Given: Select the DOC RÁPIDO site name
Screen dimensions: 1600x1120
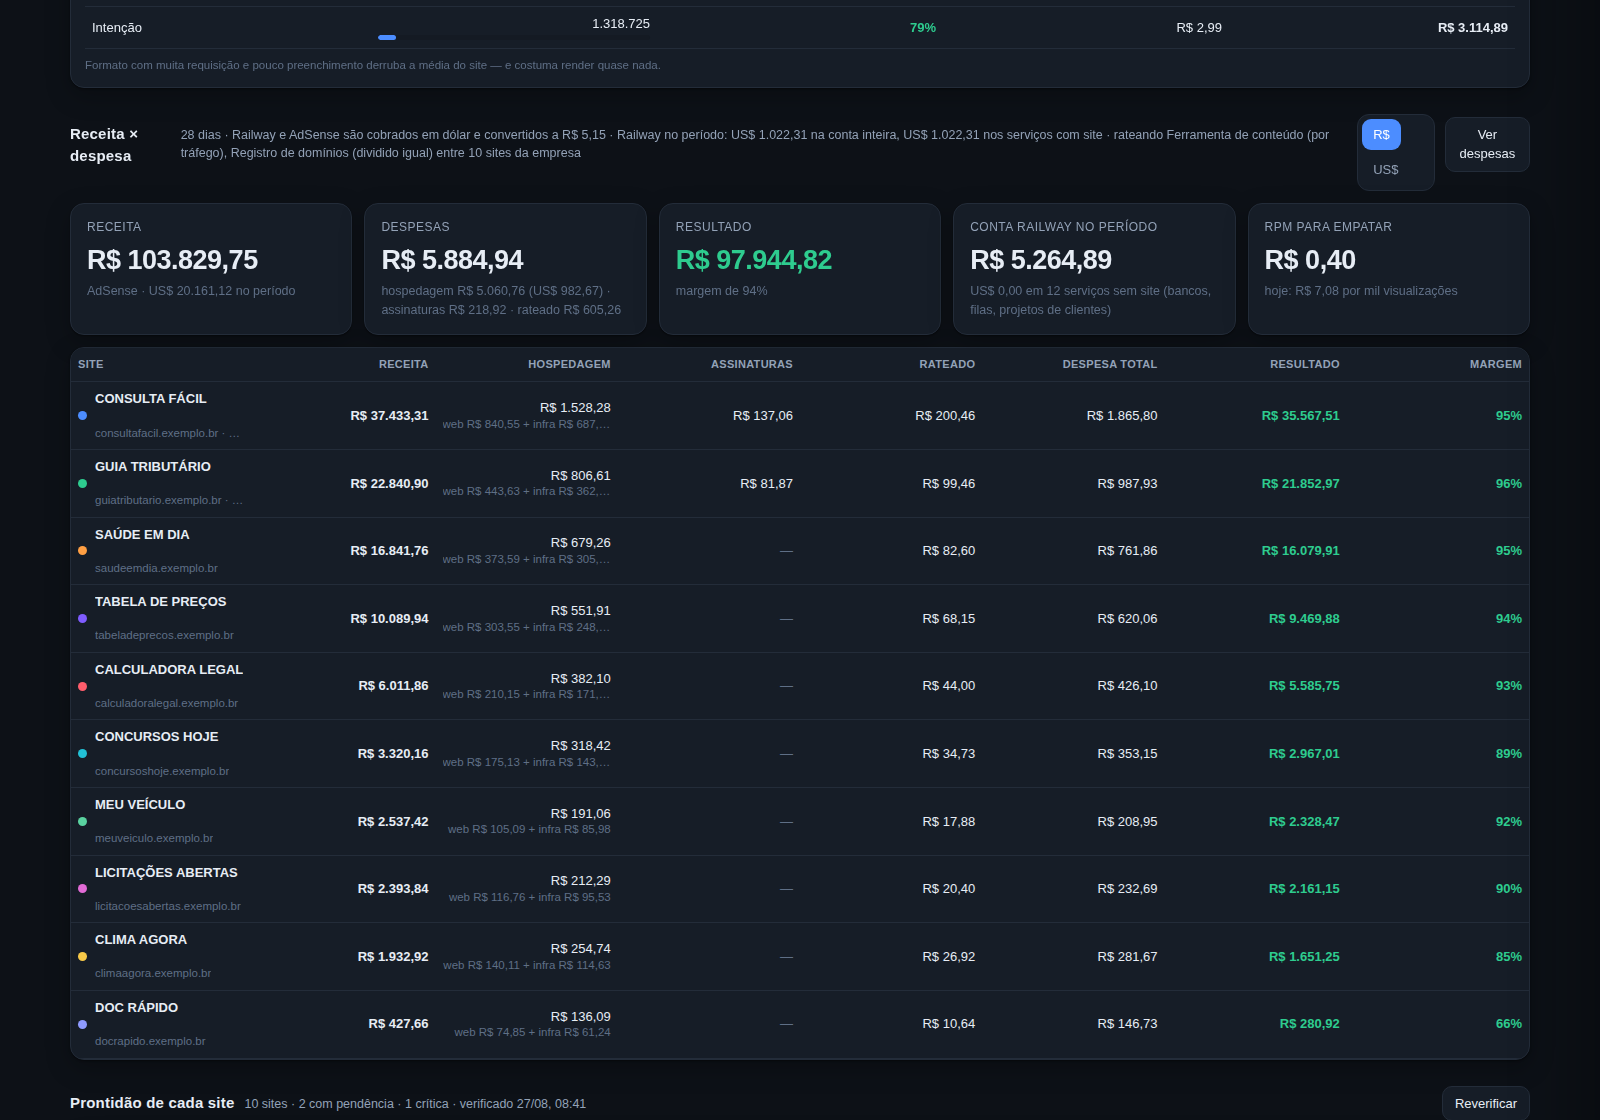Looking at the screenshot, I should 136,1008.
